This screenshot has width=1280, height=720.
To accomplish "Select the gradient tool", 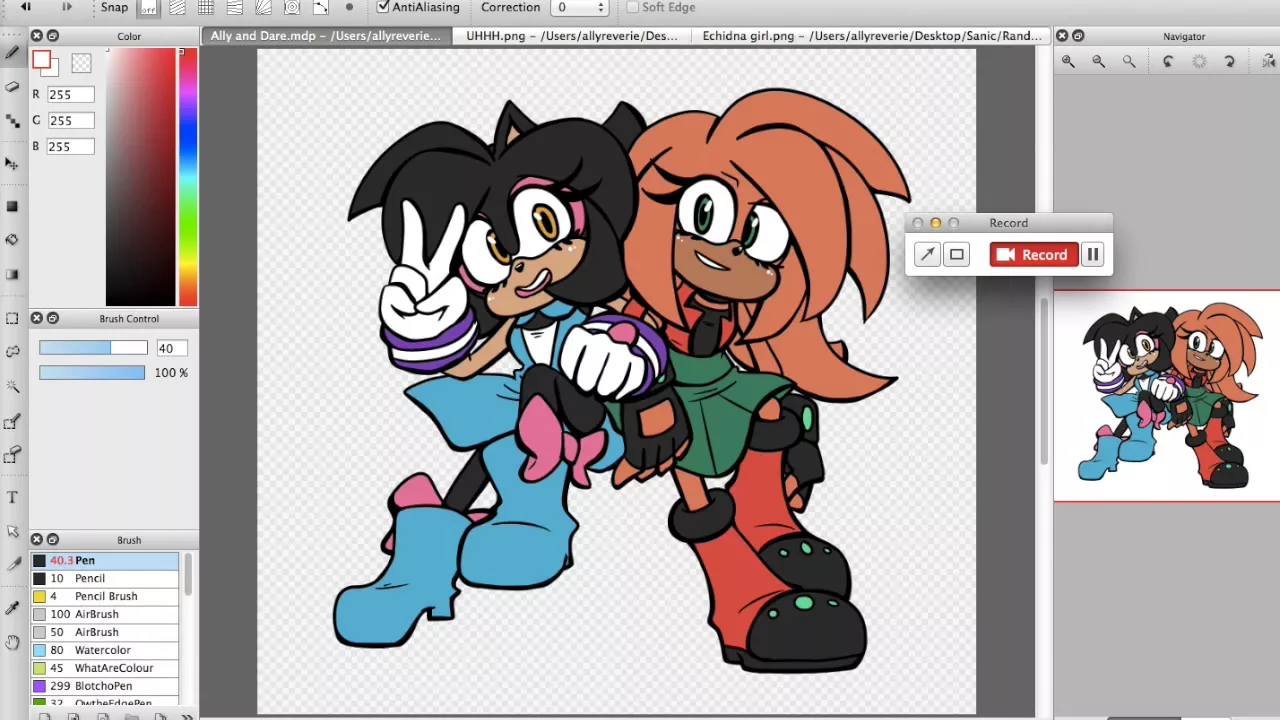I will 12,274.
